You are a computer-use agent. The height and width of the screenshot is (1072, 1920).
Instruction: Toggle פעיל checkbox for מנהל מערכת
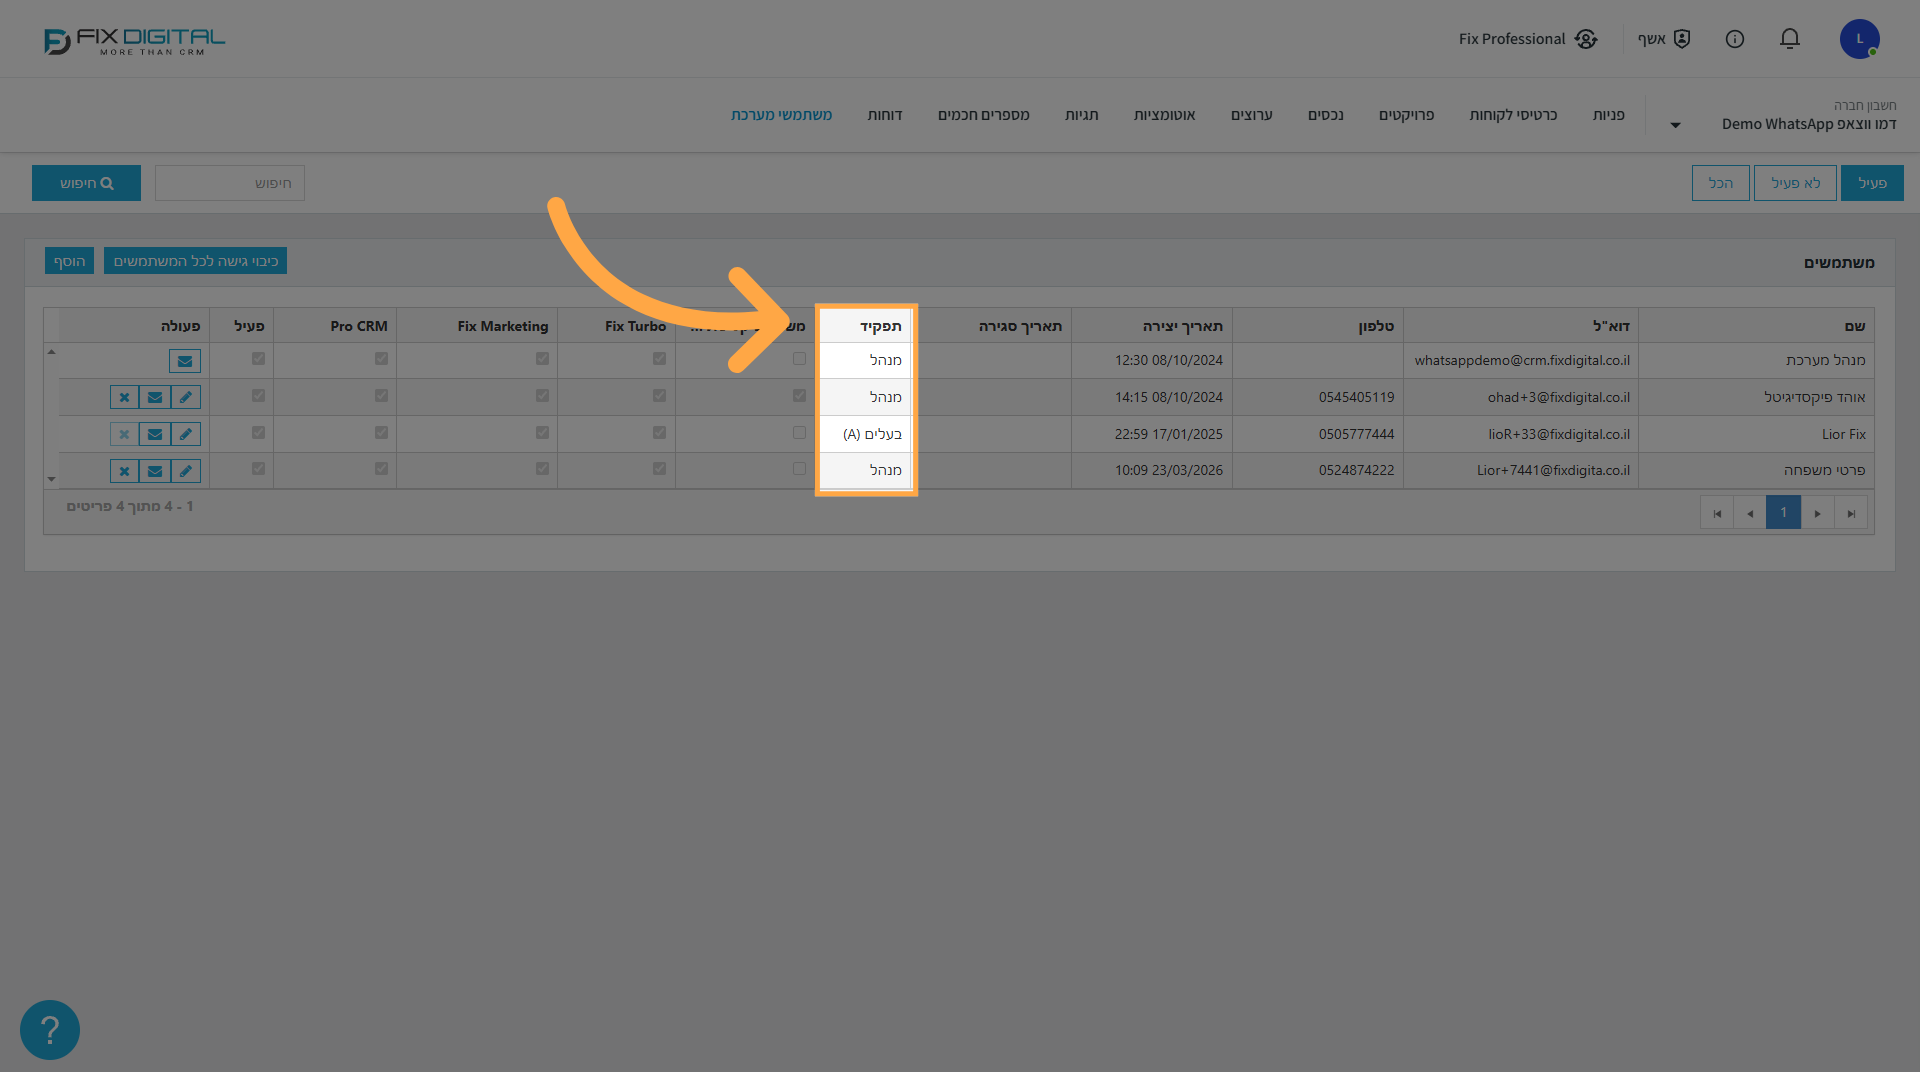tap(259, 358)
